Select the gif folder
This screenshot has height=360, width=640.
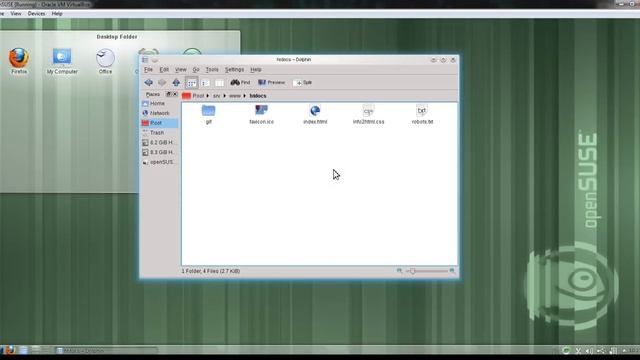click(x=209, y=114)
